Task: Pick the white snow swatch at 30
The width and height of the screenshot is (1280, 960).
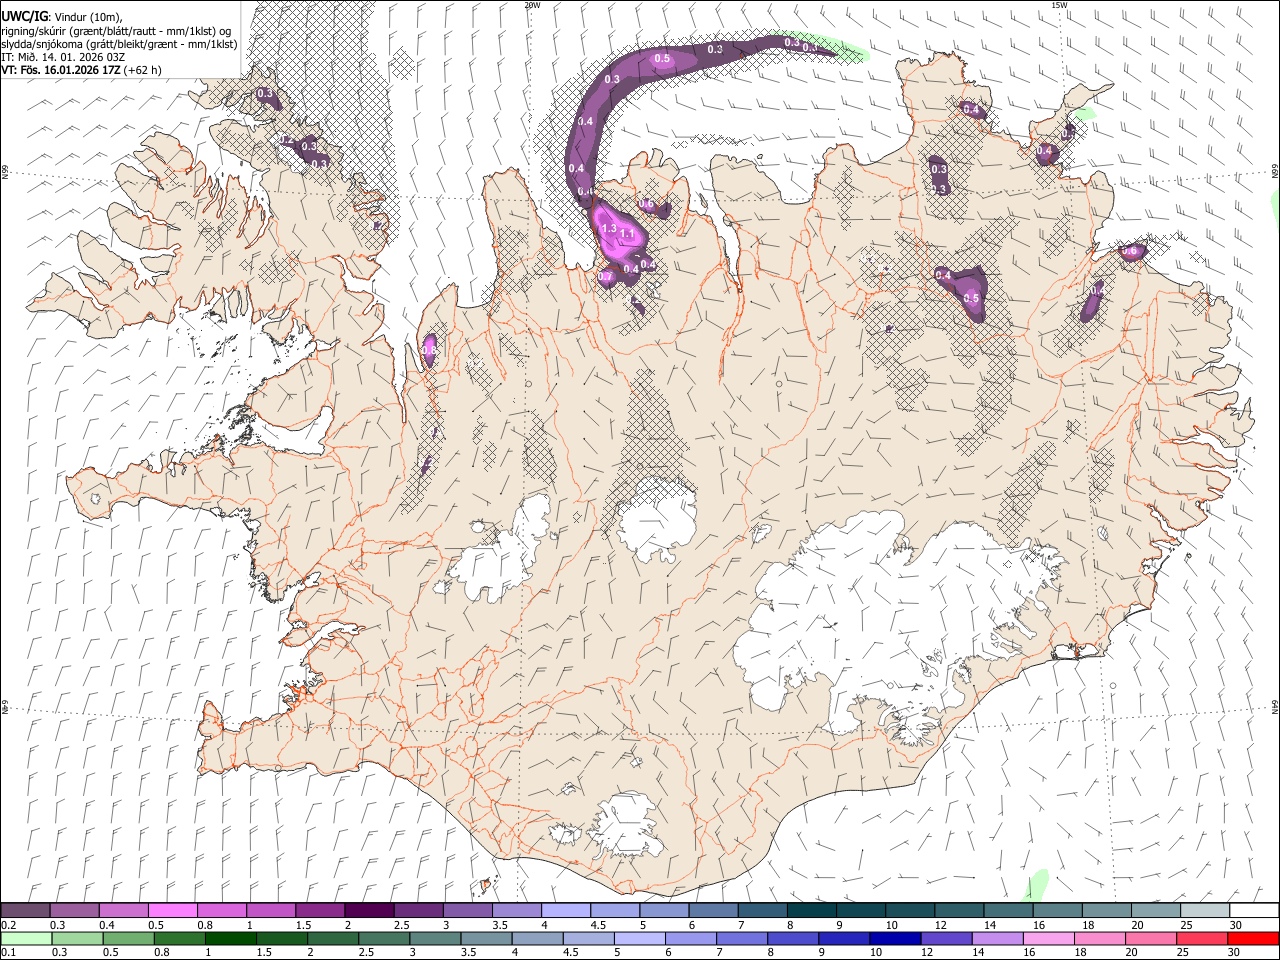Action: (1254, 911)
